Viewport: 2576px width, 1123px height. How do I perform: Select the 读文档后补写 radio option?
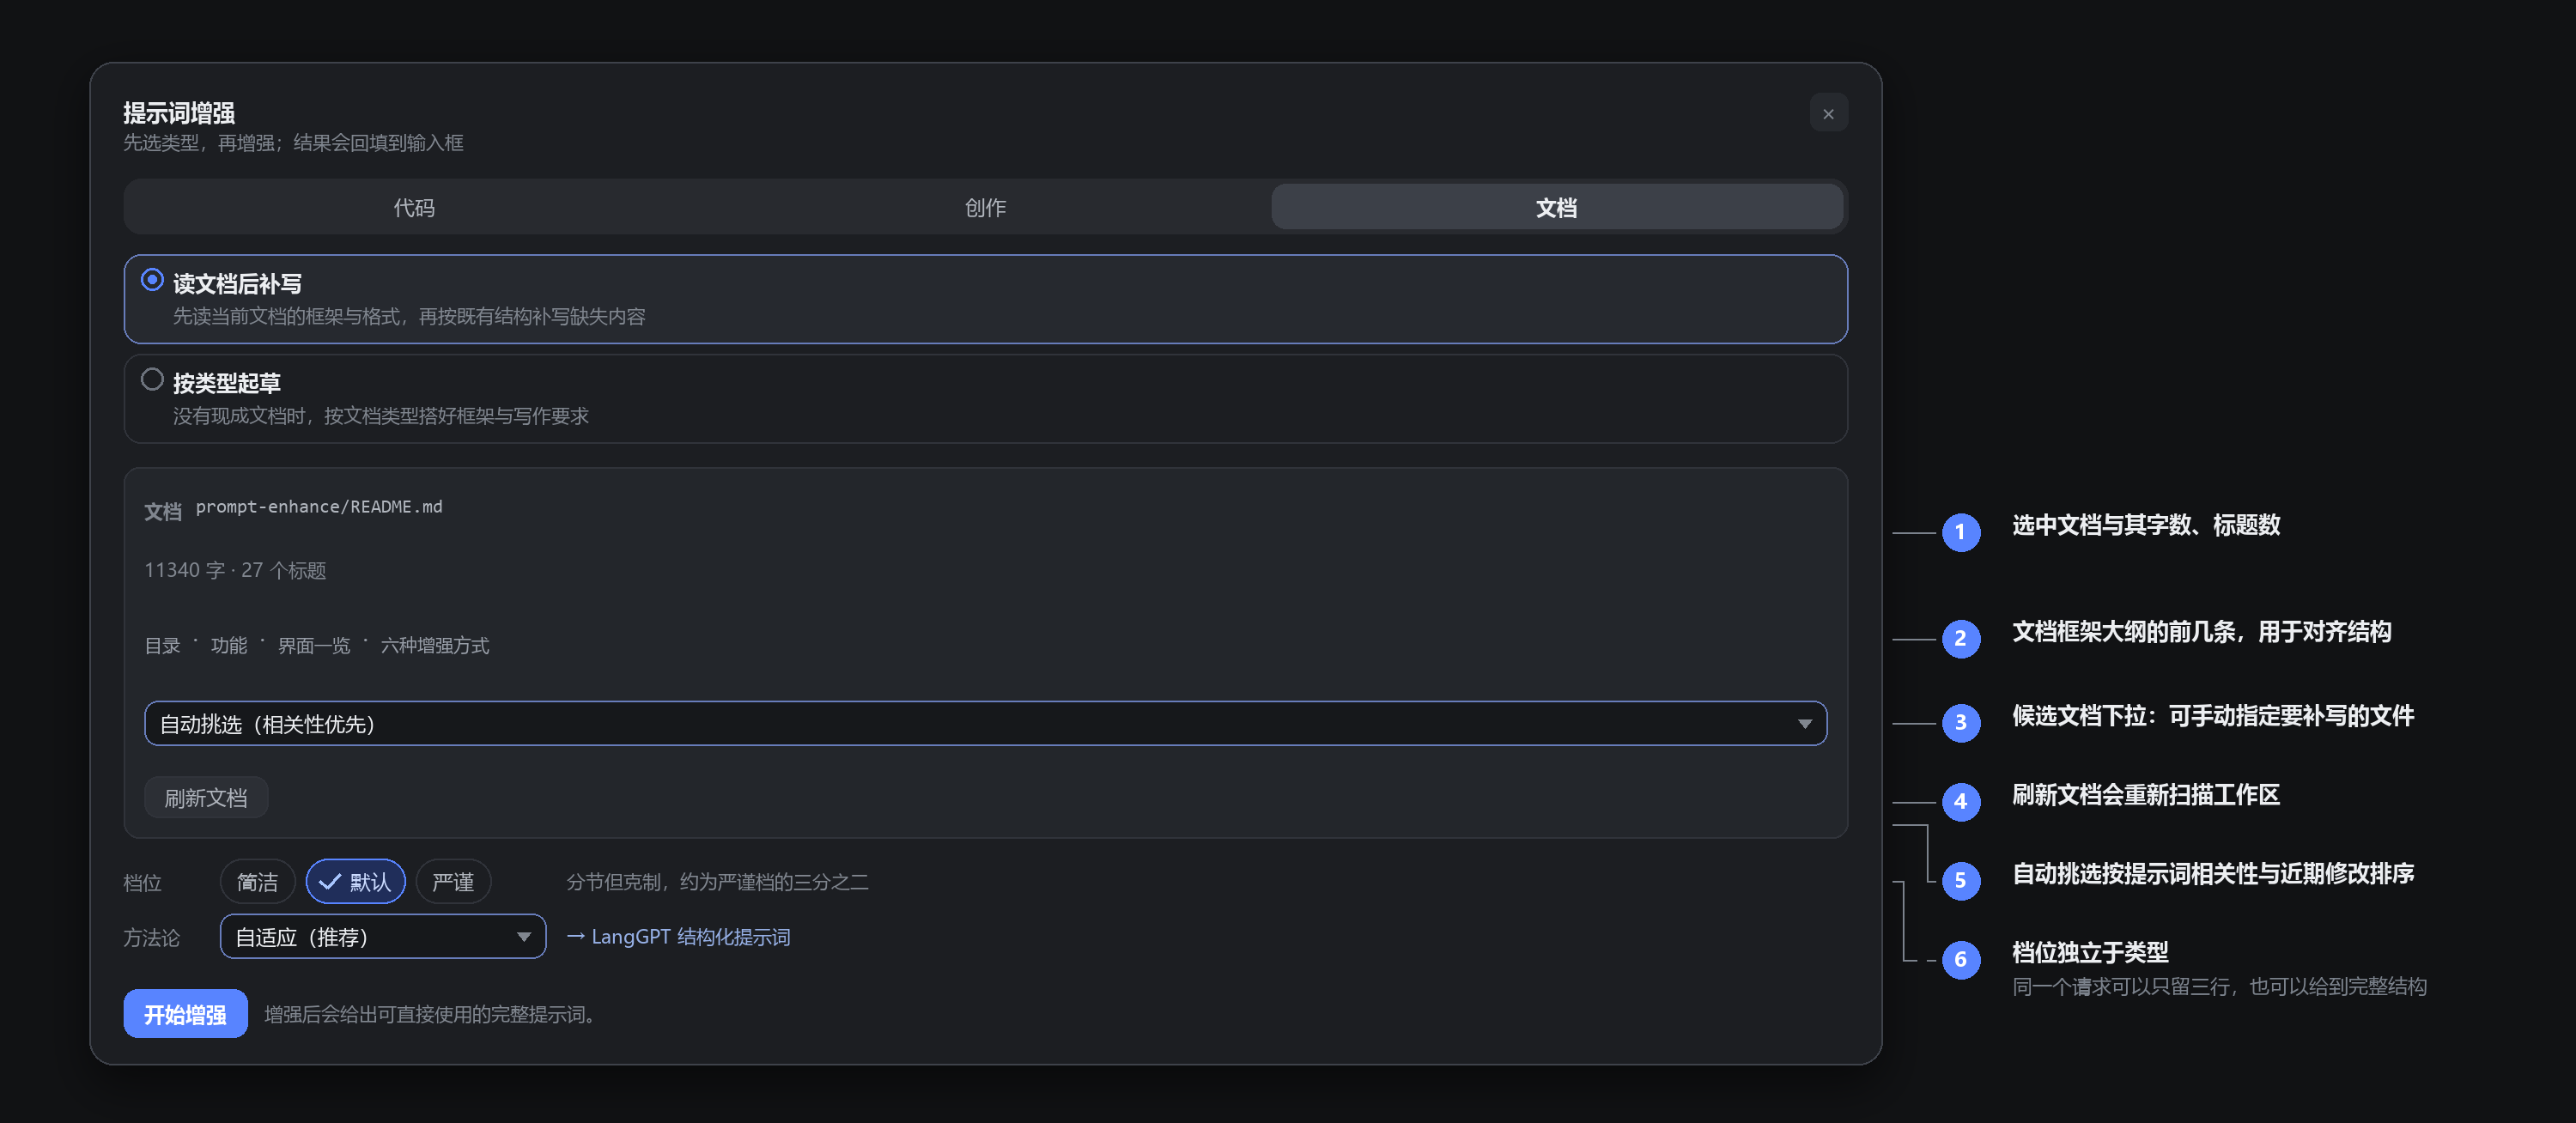pyautogui.click(x=985, y=299)
